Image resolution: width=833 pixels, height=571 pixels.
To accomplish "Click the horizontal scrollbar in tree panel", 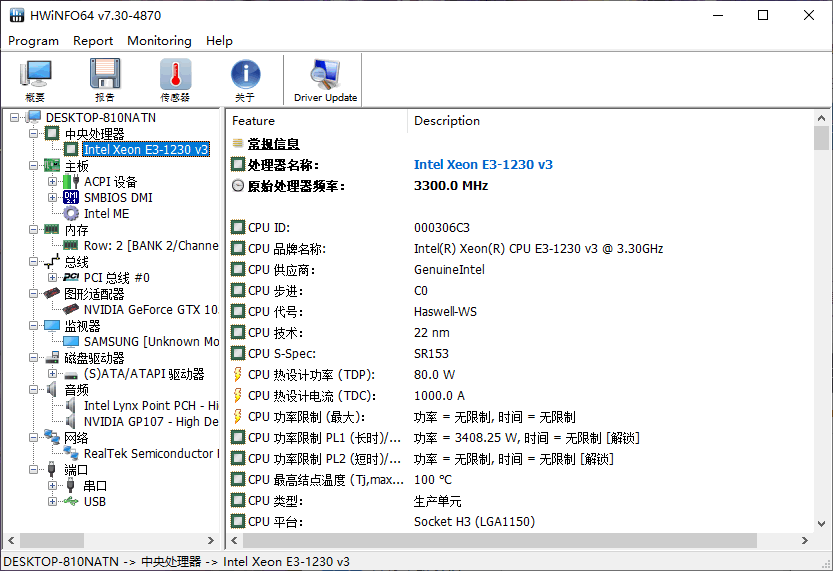I will click(110, 540).
